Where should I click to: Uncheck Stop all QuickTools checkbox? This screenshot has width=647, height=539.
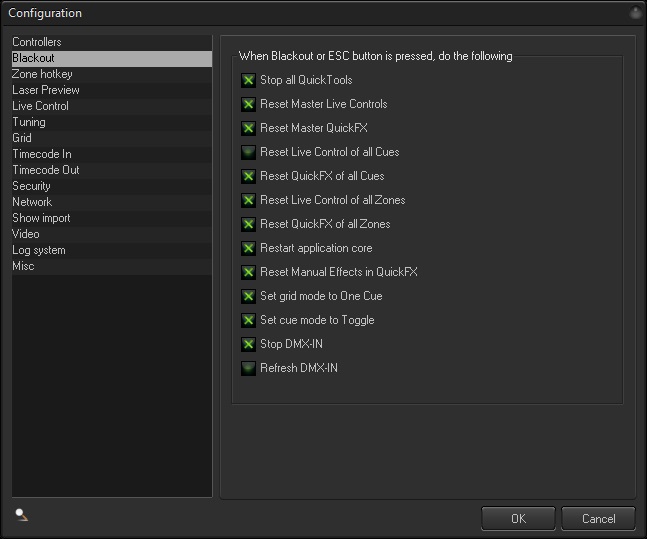point(249,80)
